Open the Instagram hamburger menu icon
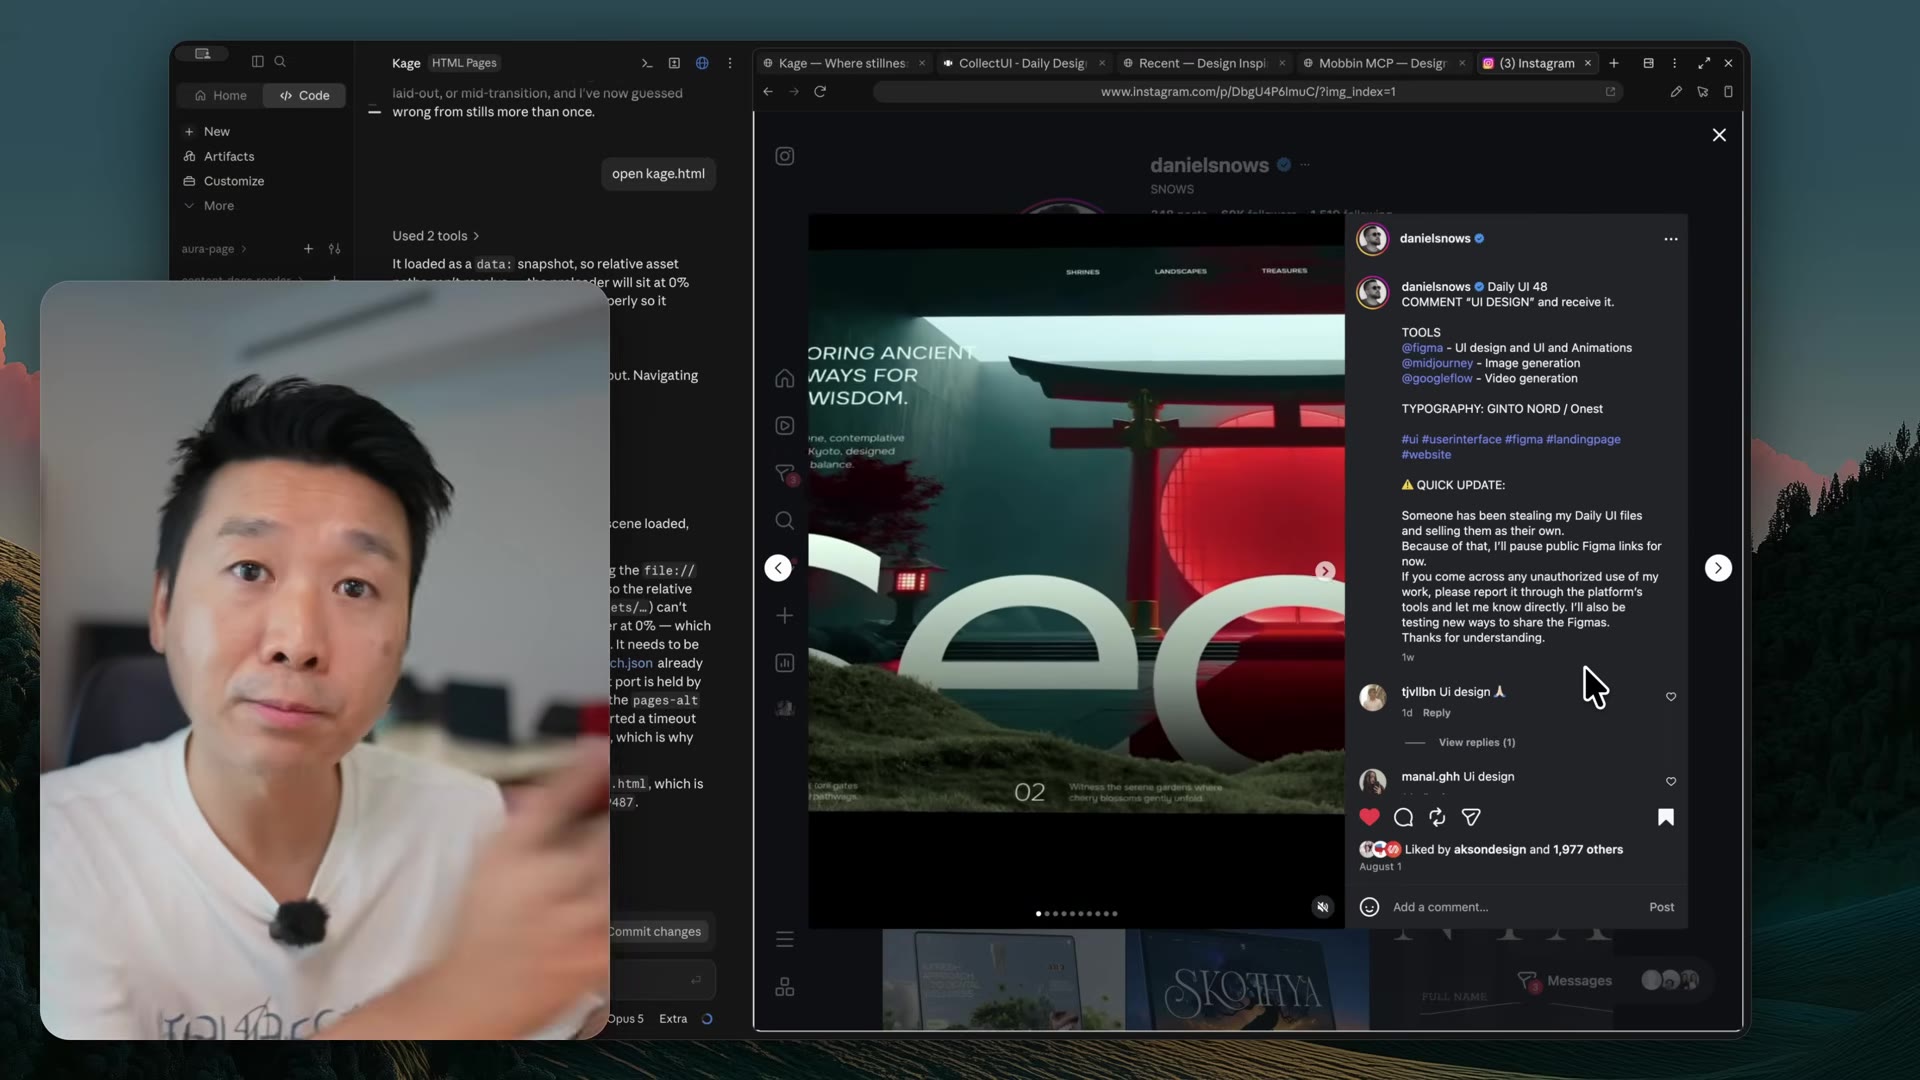The image size is (1920, 1080). tap(785, 939)
